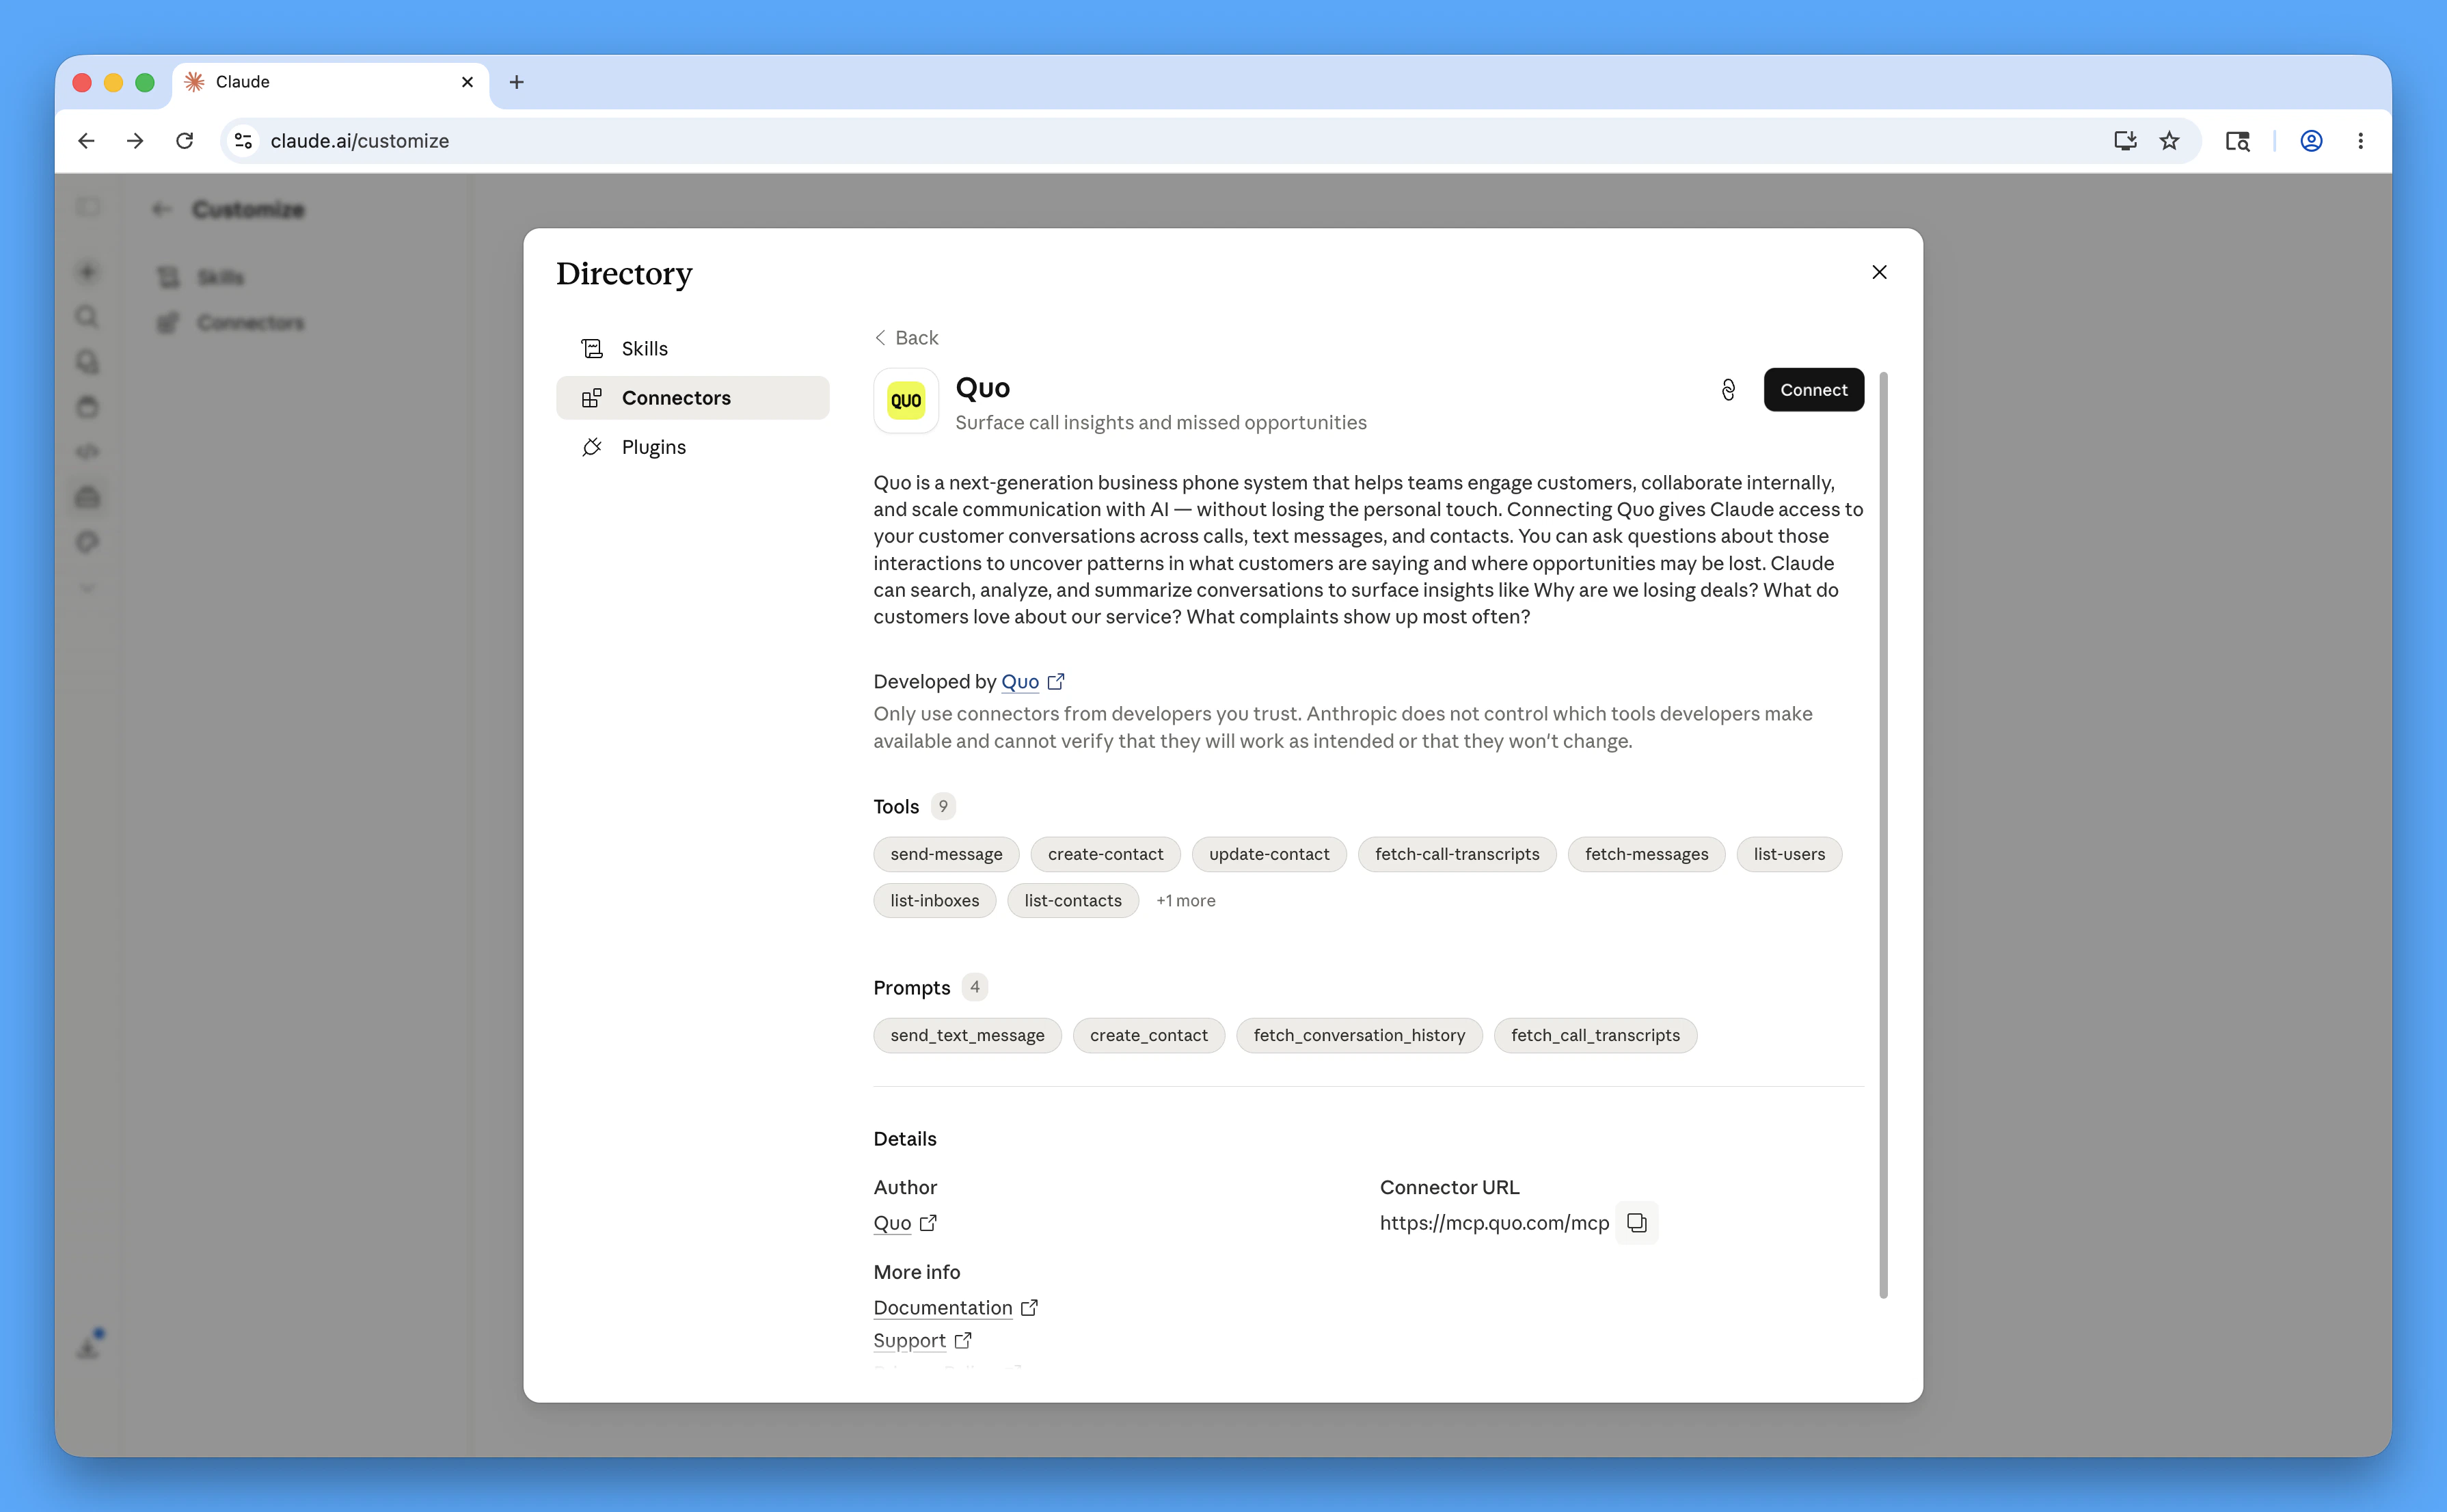Click the send_text_message prompt chip
The width and height of the screenshot is (2447, 1512).
pyautogui.click(x=967, y=1035)
